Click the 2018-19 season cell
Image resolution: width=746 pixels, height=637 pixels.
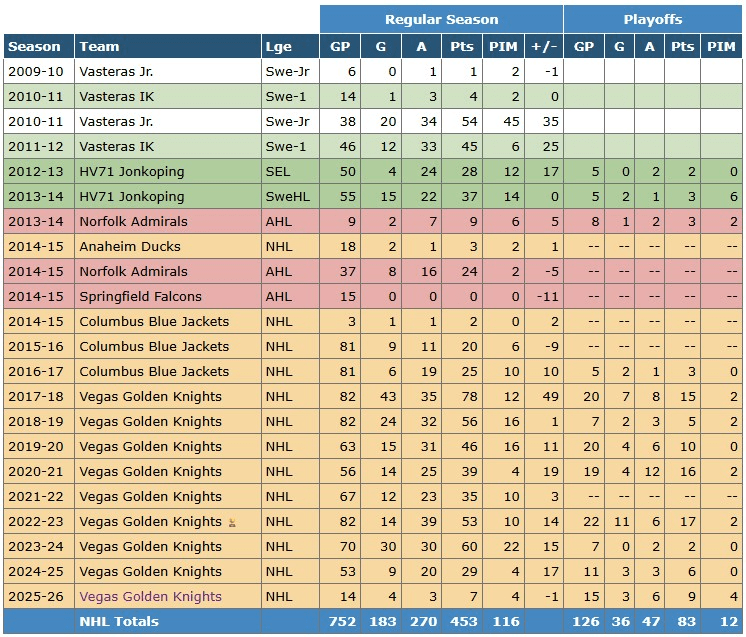pos(39,421)
